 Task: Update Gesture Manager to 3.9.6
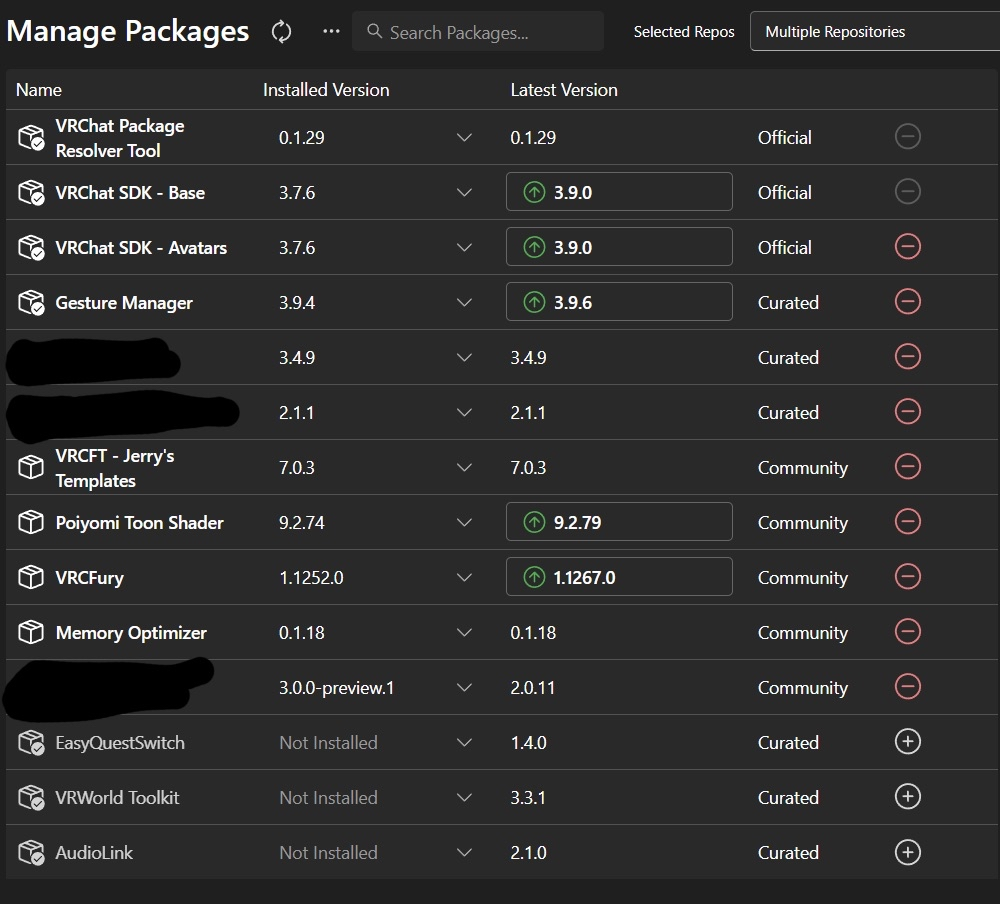tap(619, 302)
